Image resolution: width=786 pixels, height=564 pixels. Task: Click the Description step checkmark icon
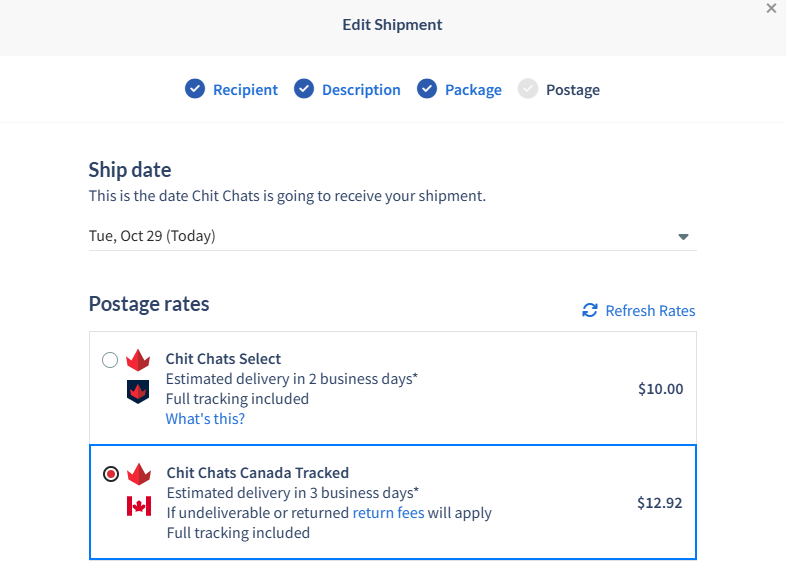tap(304, 89)
